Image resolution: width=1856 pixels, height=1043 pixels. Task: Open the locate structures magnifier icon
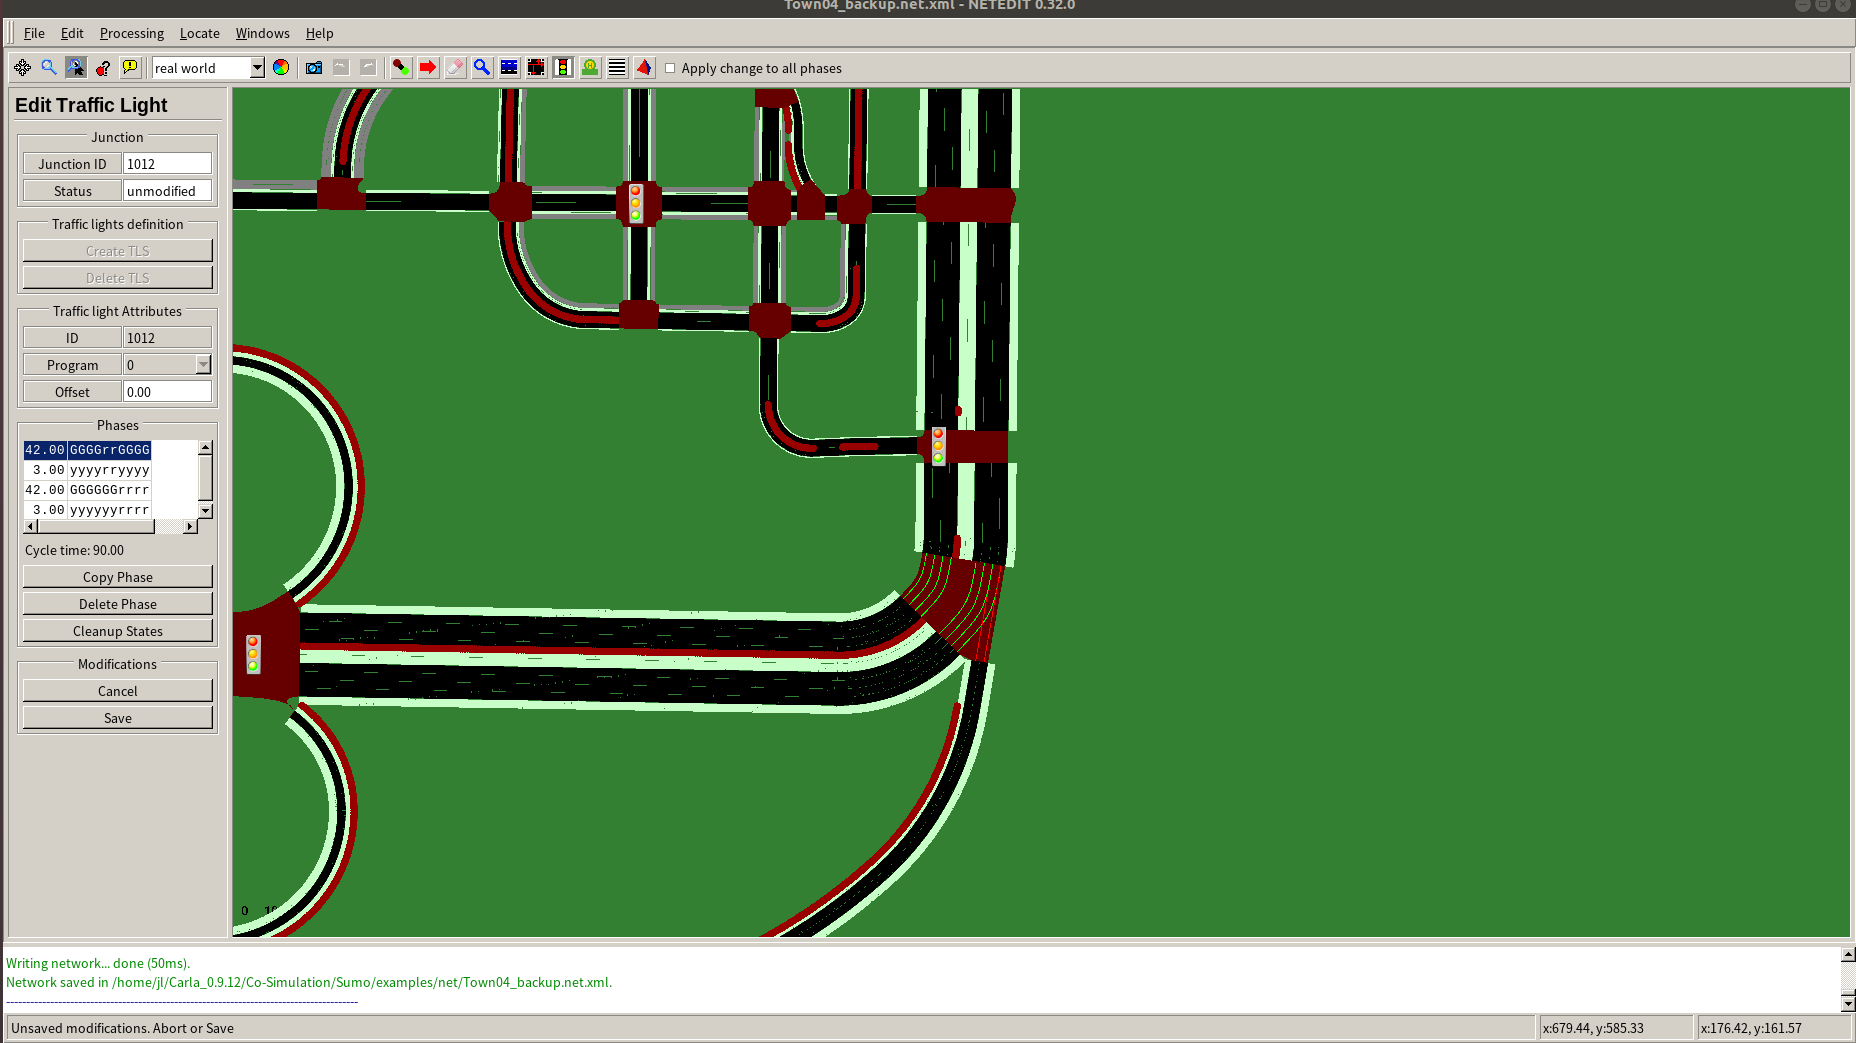tap(49, 68)
